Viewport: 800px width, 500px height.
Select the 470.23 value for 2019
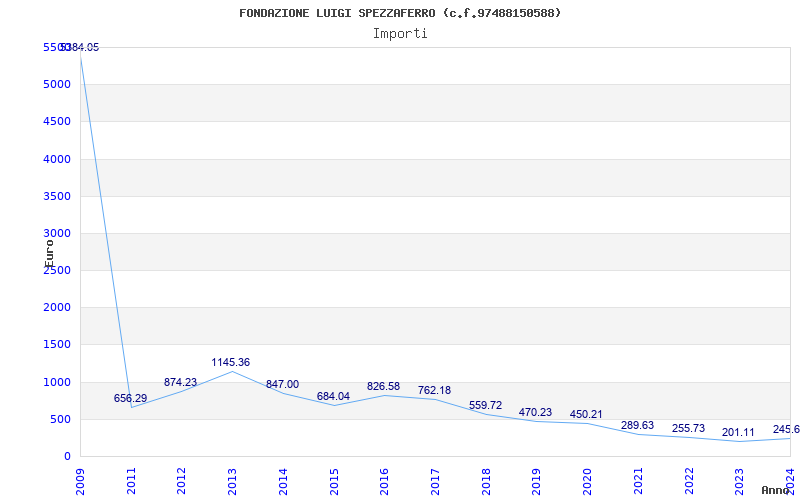pos(535,412)
